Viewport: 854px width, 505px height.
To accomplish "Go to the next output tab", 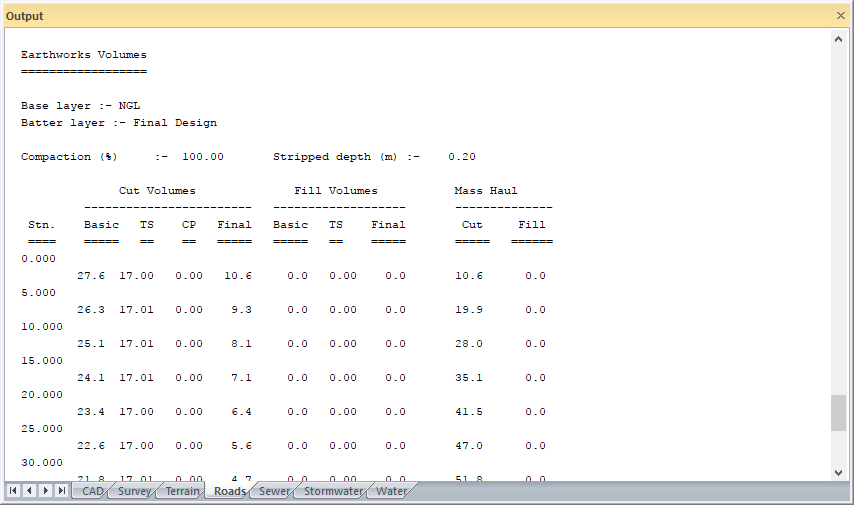I will click(x=46, y=491).
